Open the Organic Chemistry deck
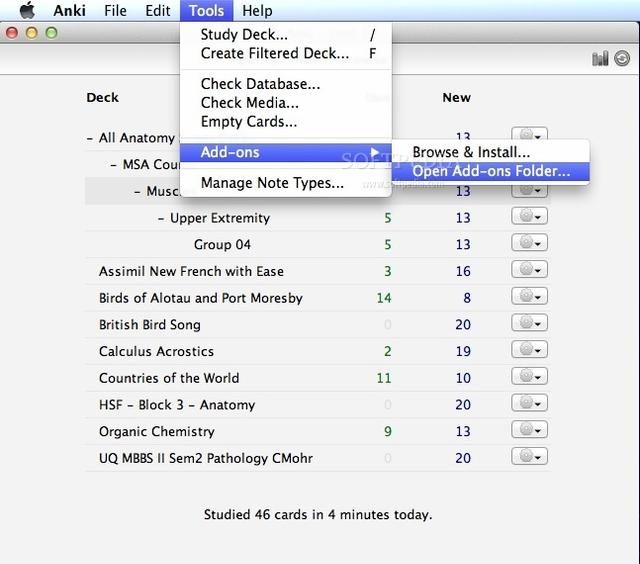The height and width of the screenshot is (564, 640). pos(157,431)
